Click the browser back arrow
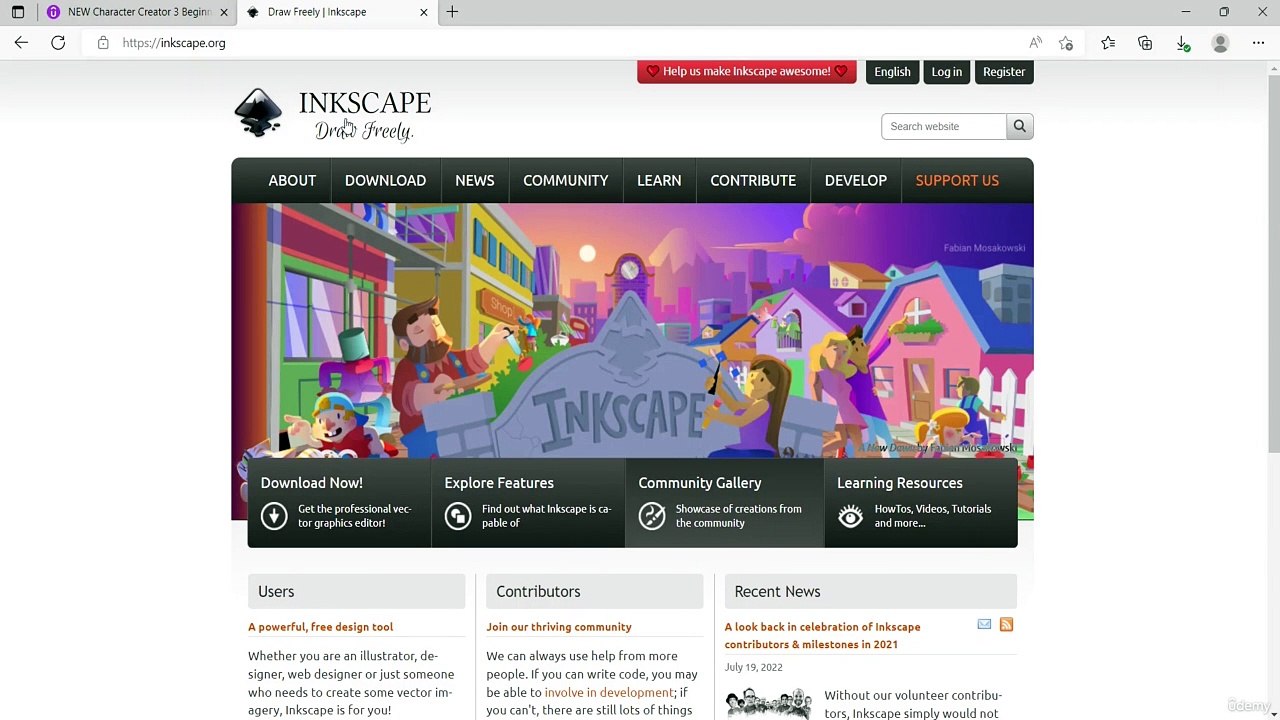Image resolution: width=1280 pixels, height=720 pixels. (x=21, y=43)
